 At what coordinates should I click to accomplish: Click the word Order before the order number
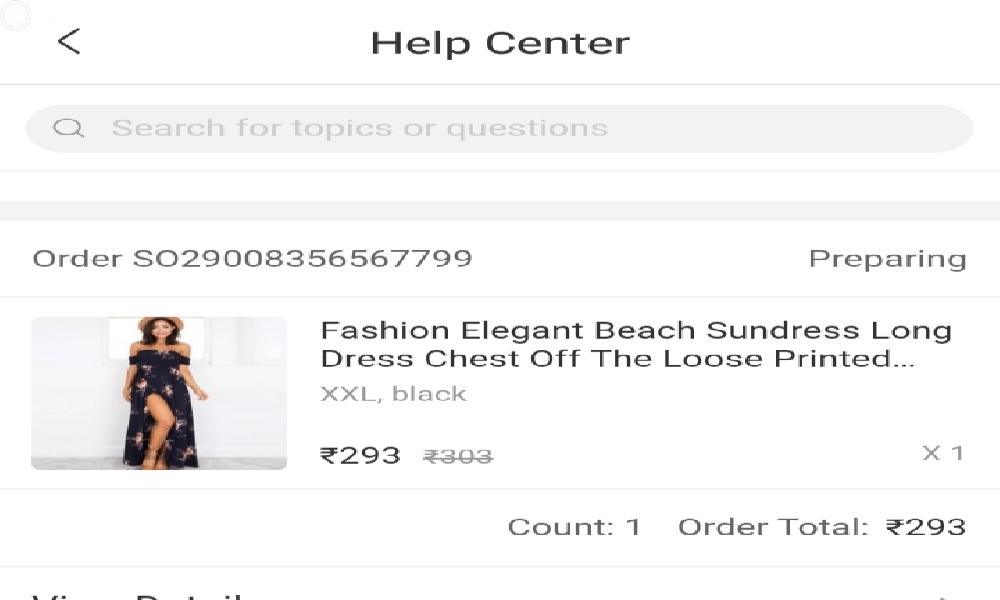(x=78, y=259)
